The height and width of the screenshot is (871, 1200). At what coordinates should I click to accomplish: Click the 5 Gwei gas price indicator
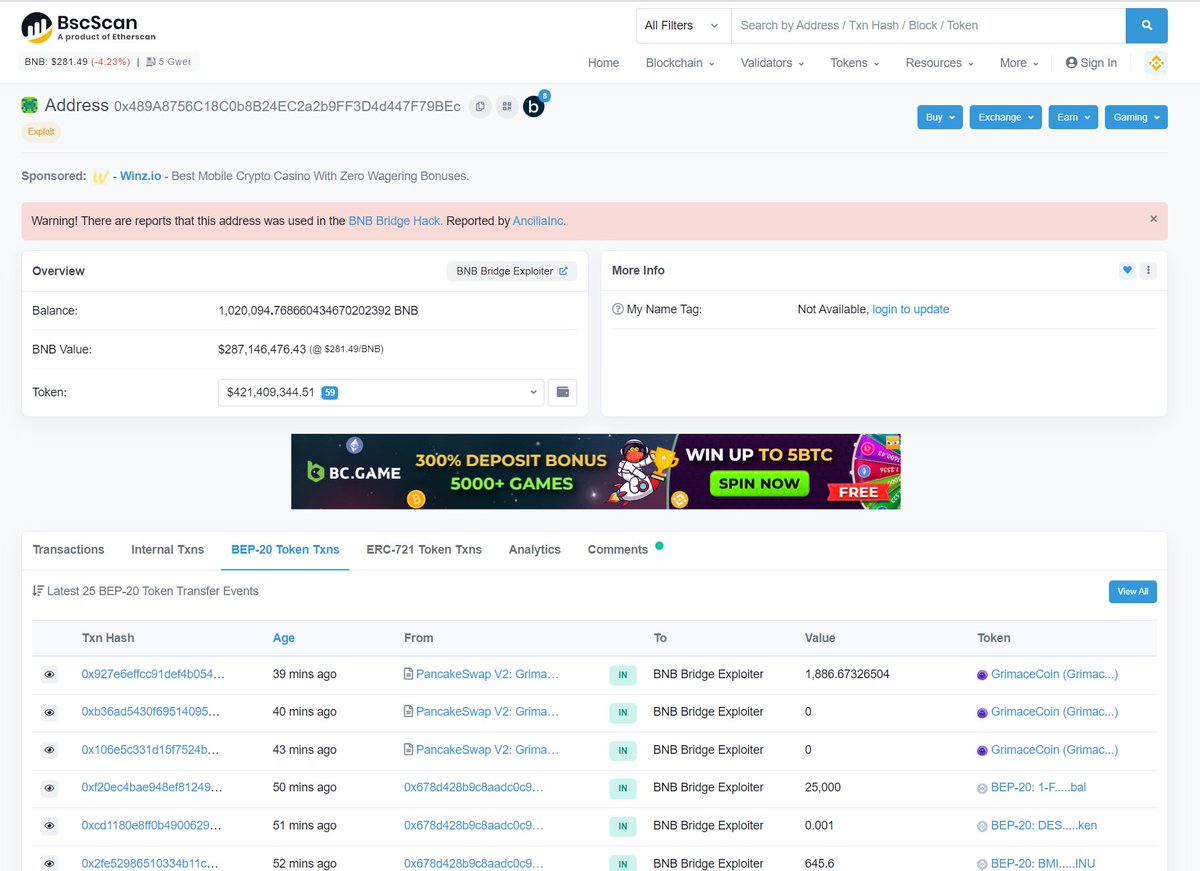click(170, 61)
